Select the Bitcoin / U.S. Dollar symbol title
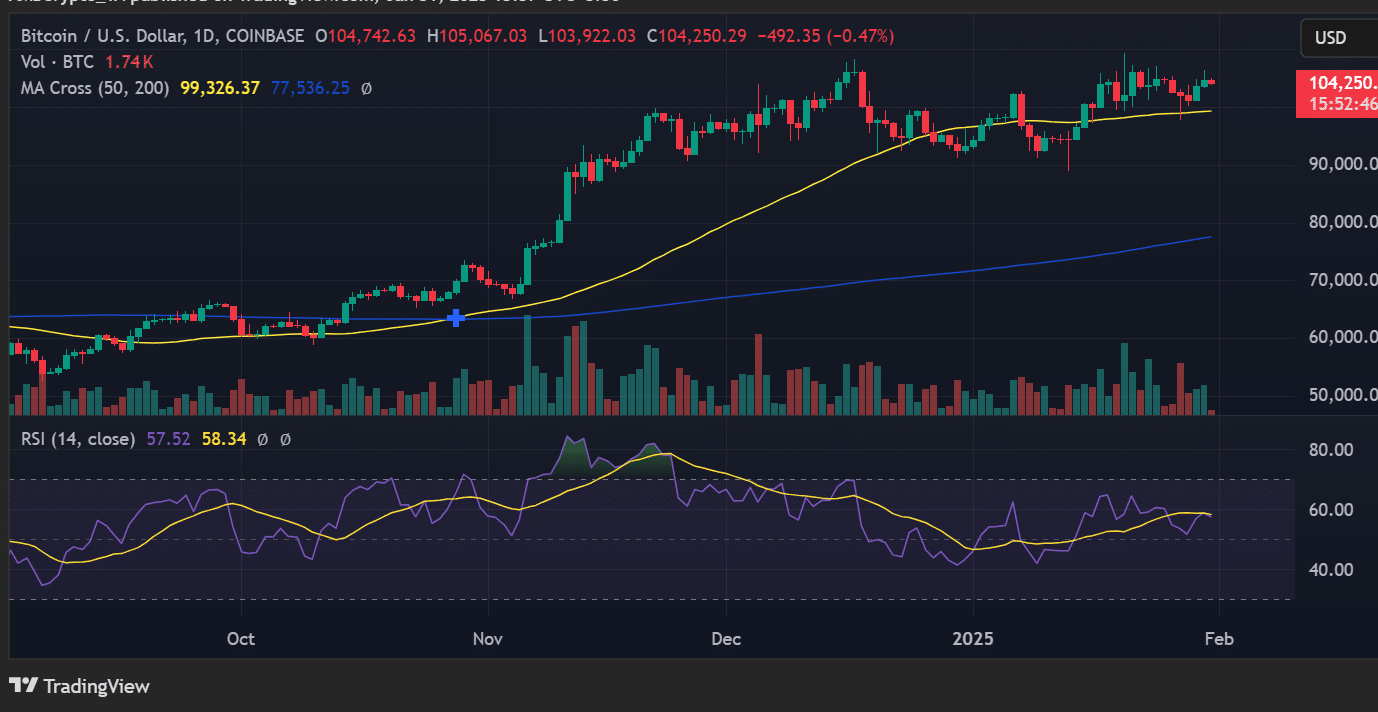Viewport: 1378px width, 712px height. 163,36
